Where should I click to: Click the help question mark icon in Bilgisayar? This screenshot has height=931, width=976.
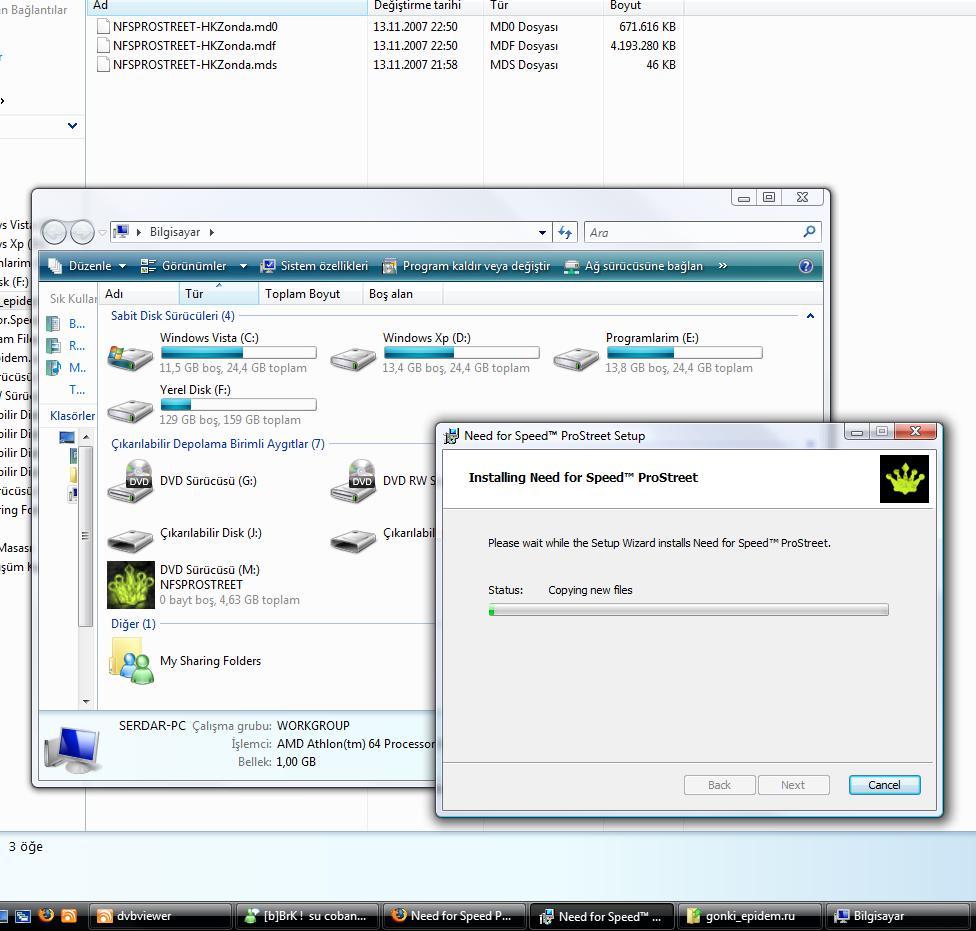(805, 266)
